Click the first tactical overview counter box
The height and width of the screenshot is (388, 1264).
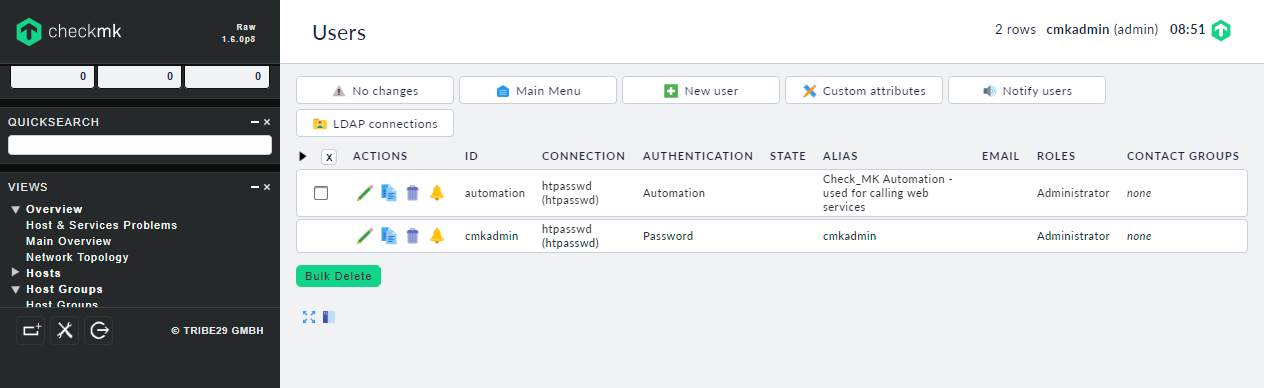pos(52,76)
